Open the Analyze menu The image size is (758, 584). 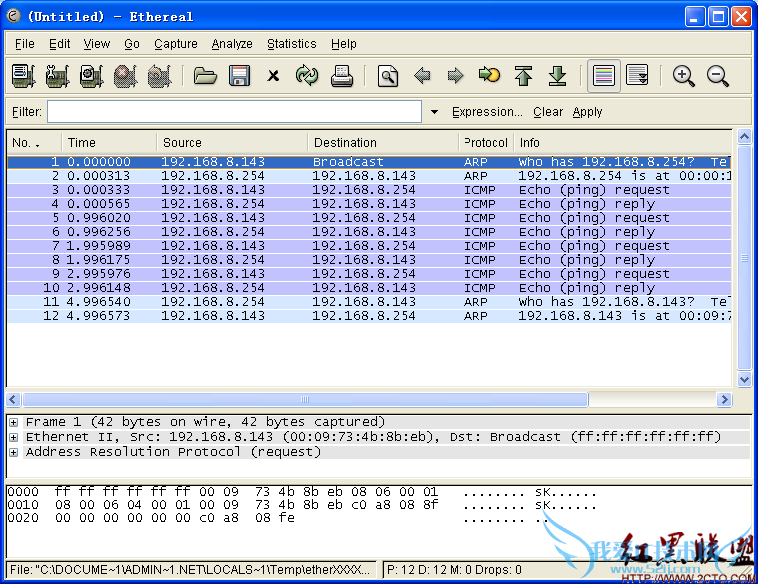(232, 44)
